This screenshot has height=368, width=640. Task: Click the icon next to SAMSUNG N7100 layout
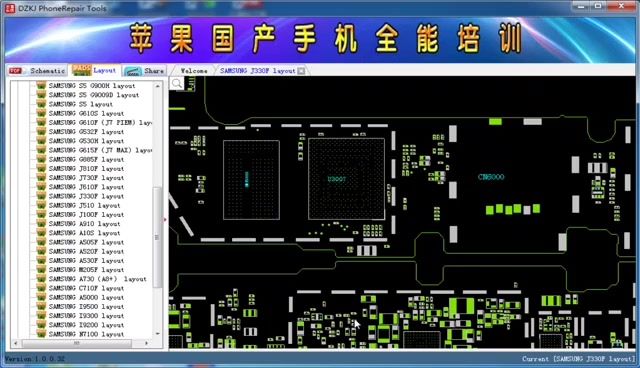tap(41, 334)
